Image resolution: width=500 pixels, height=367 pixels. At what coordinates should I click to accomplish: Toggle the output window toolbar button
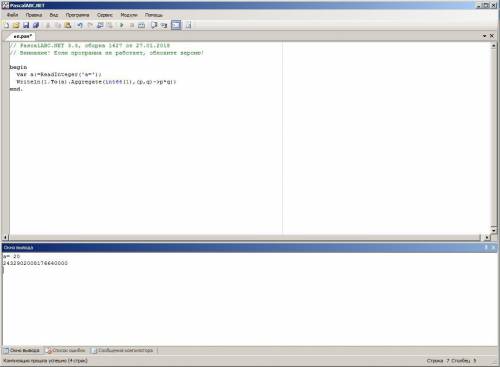tap(176, 25)
